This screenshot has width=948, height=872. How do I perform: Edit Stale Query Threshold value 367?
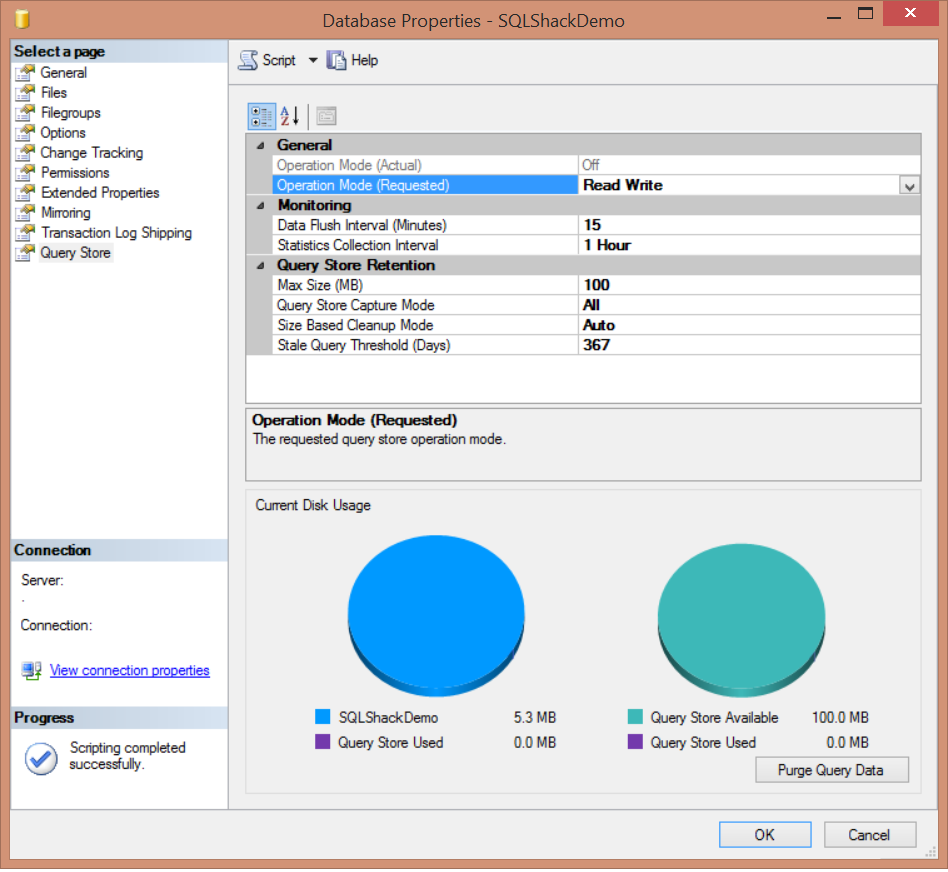(x=749, y=345)
